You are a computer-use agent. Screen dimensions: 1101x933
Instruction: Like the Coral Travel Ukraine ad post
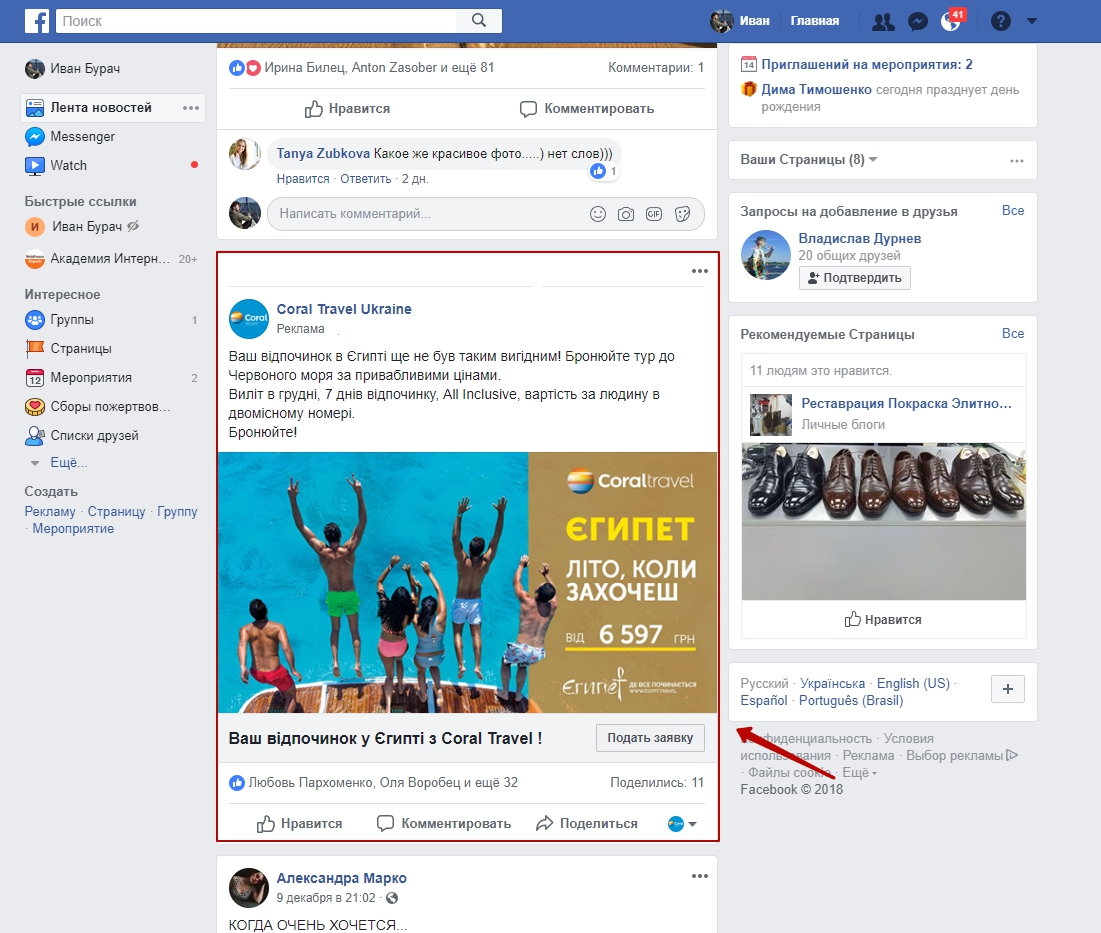[x=300, y=824]
